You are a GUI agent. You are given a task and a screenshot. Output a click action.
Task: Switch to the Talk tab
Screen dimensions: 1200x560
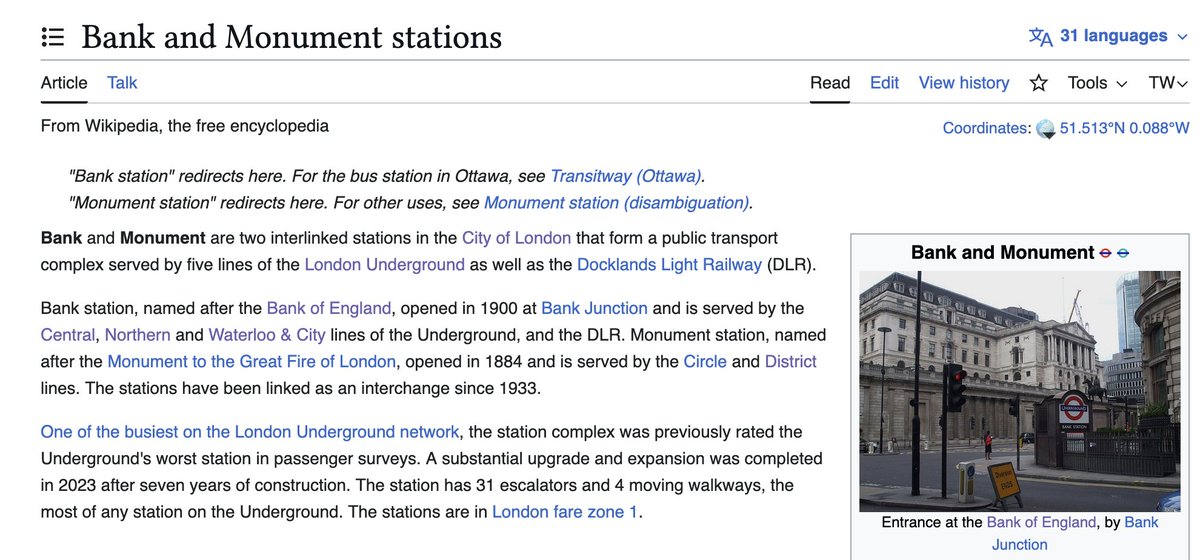(x=122, y=83)
